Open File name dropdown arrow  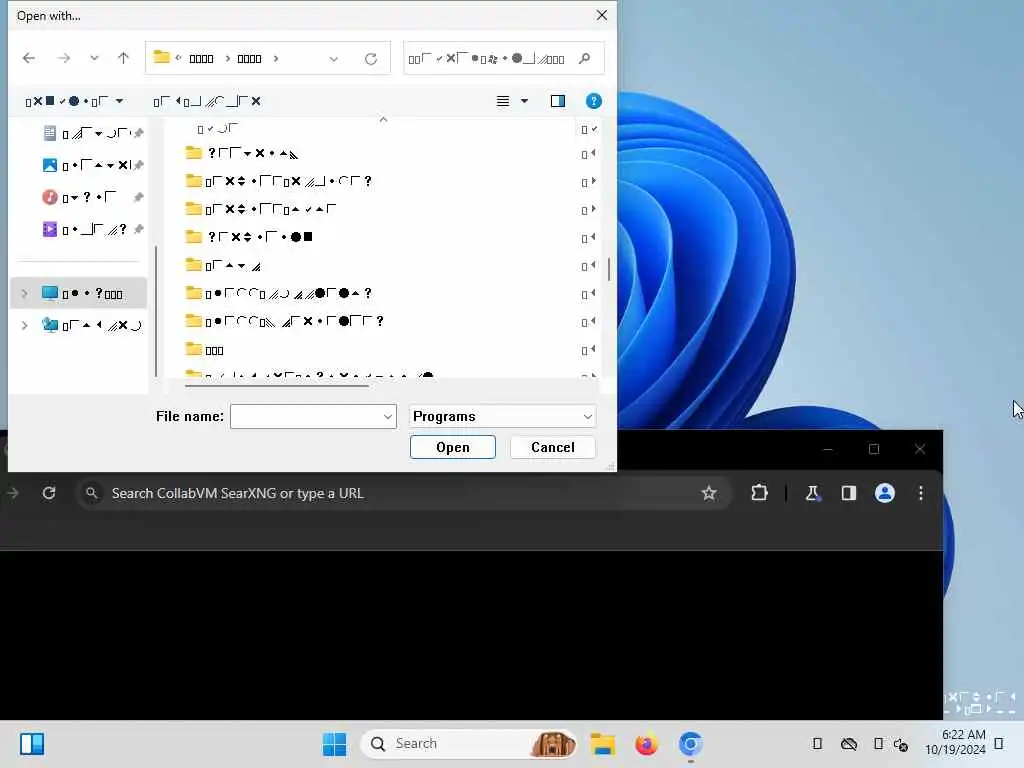(x=388, y=417)
